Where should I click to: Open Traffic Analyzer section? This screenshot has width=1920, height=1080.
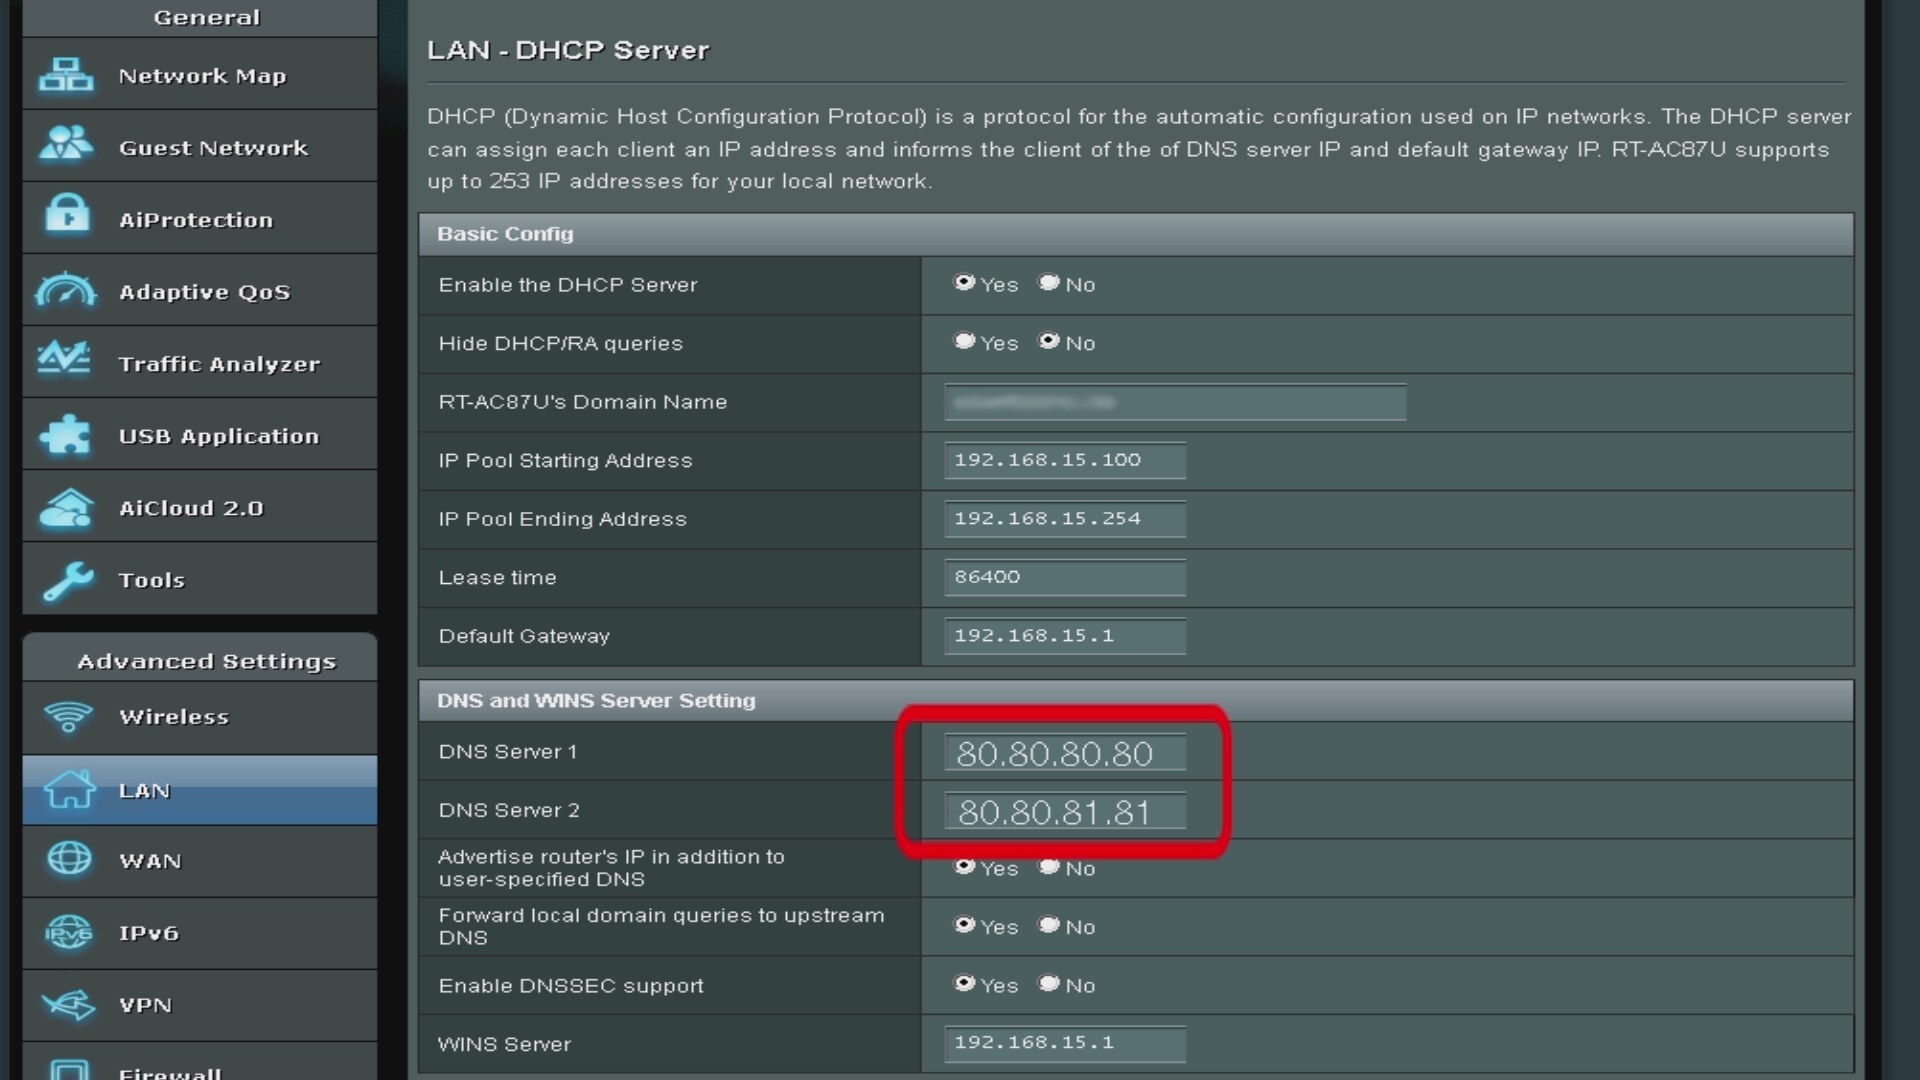[x=200, y=362]
